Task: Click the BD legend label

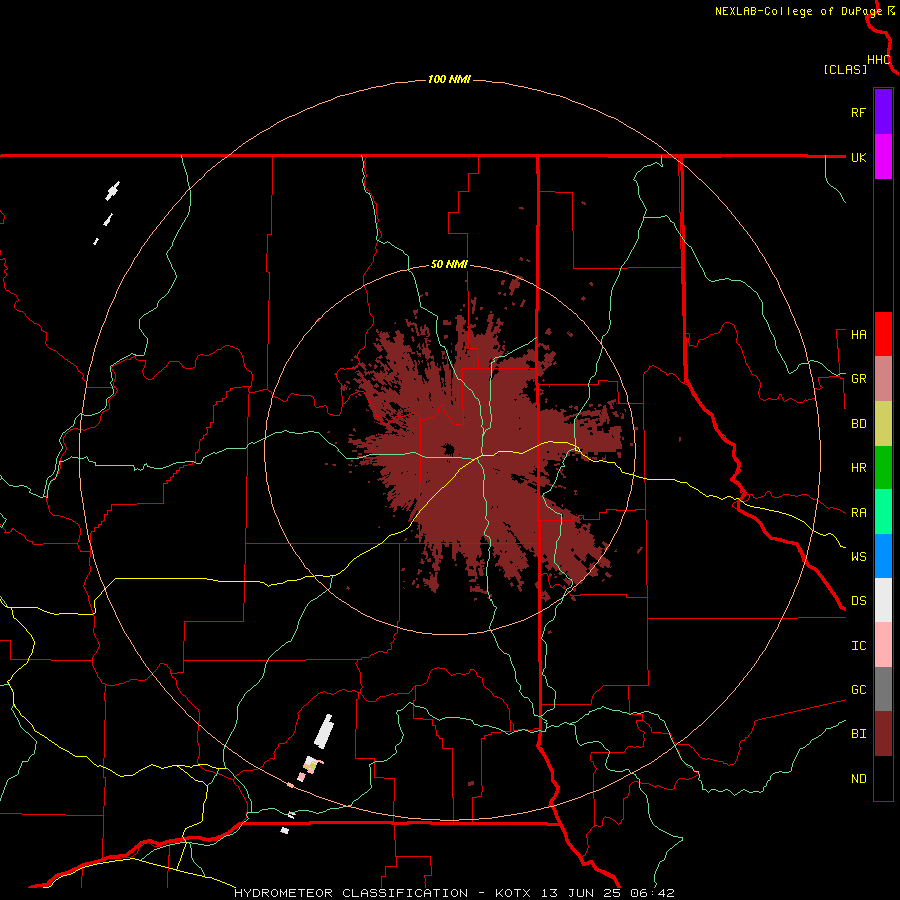Action: tap(858, 424)
